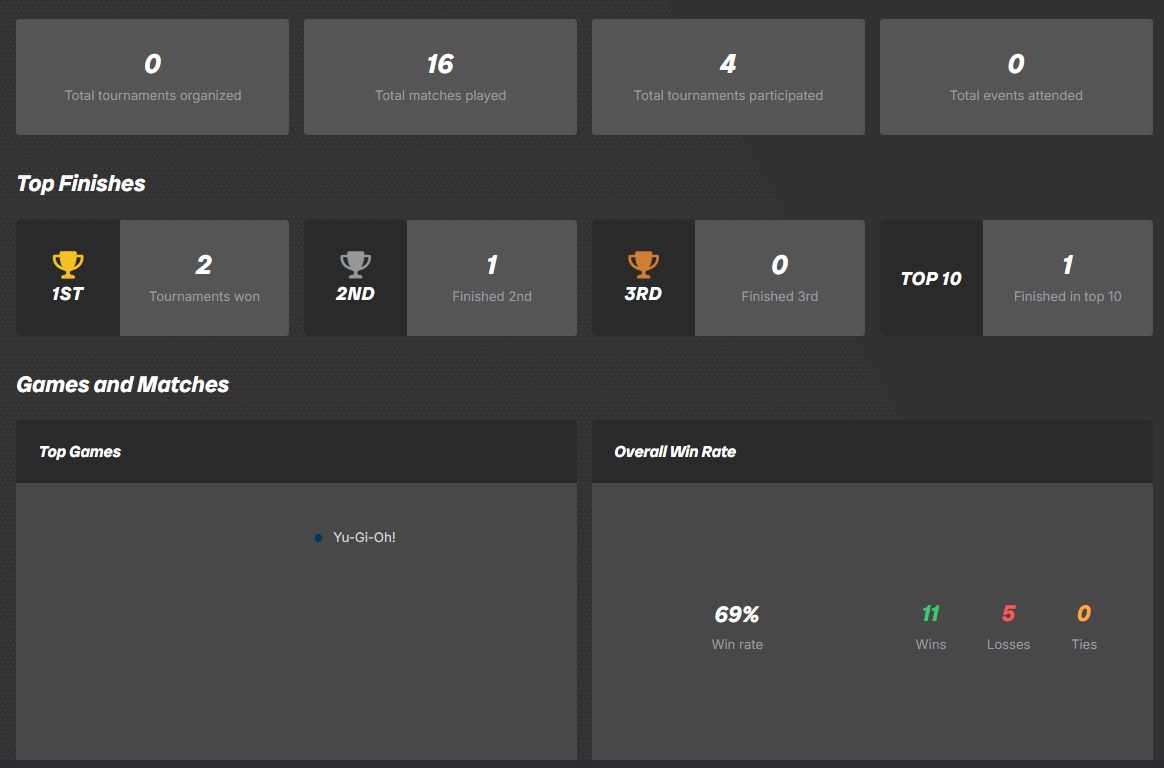Select the Yu-Gi-Oh! game label
1164x768 pixels.
point(364,537)
